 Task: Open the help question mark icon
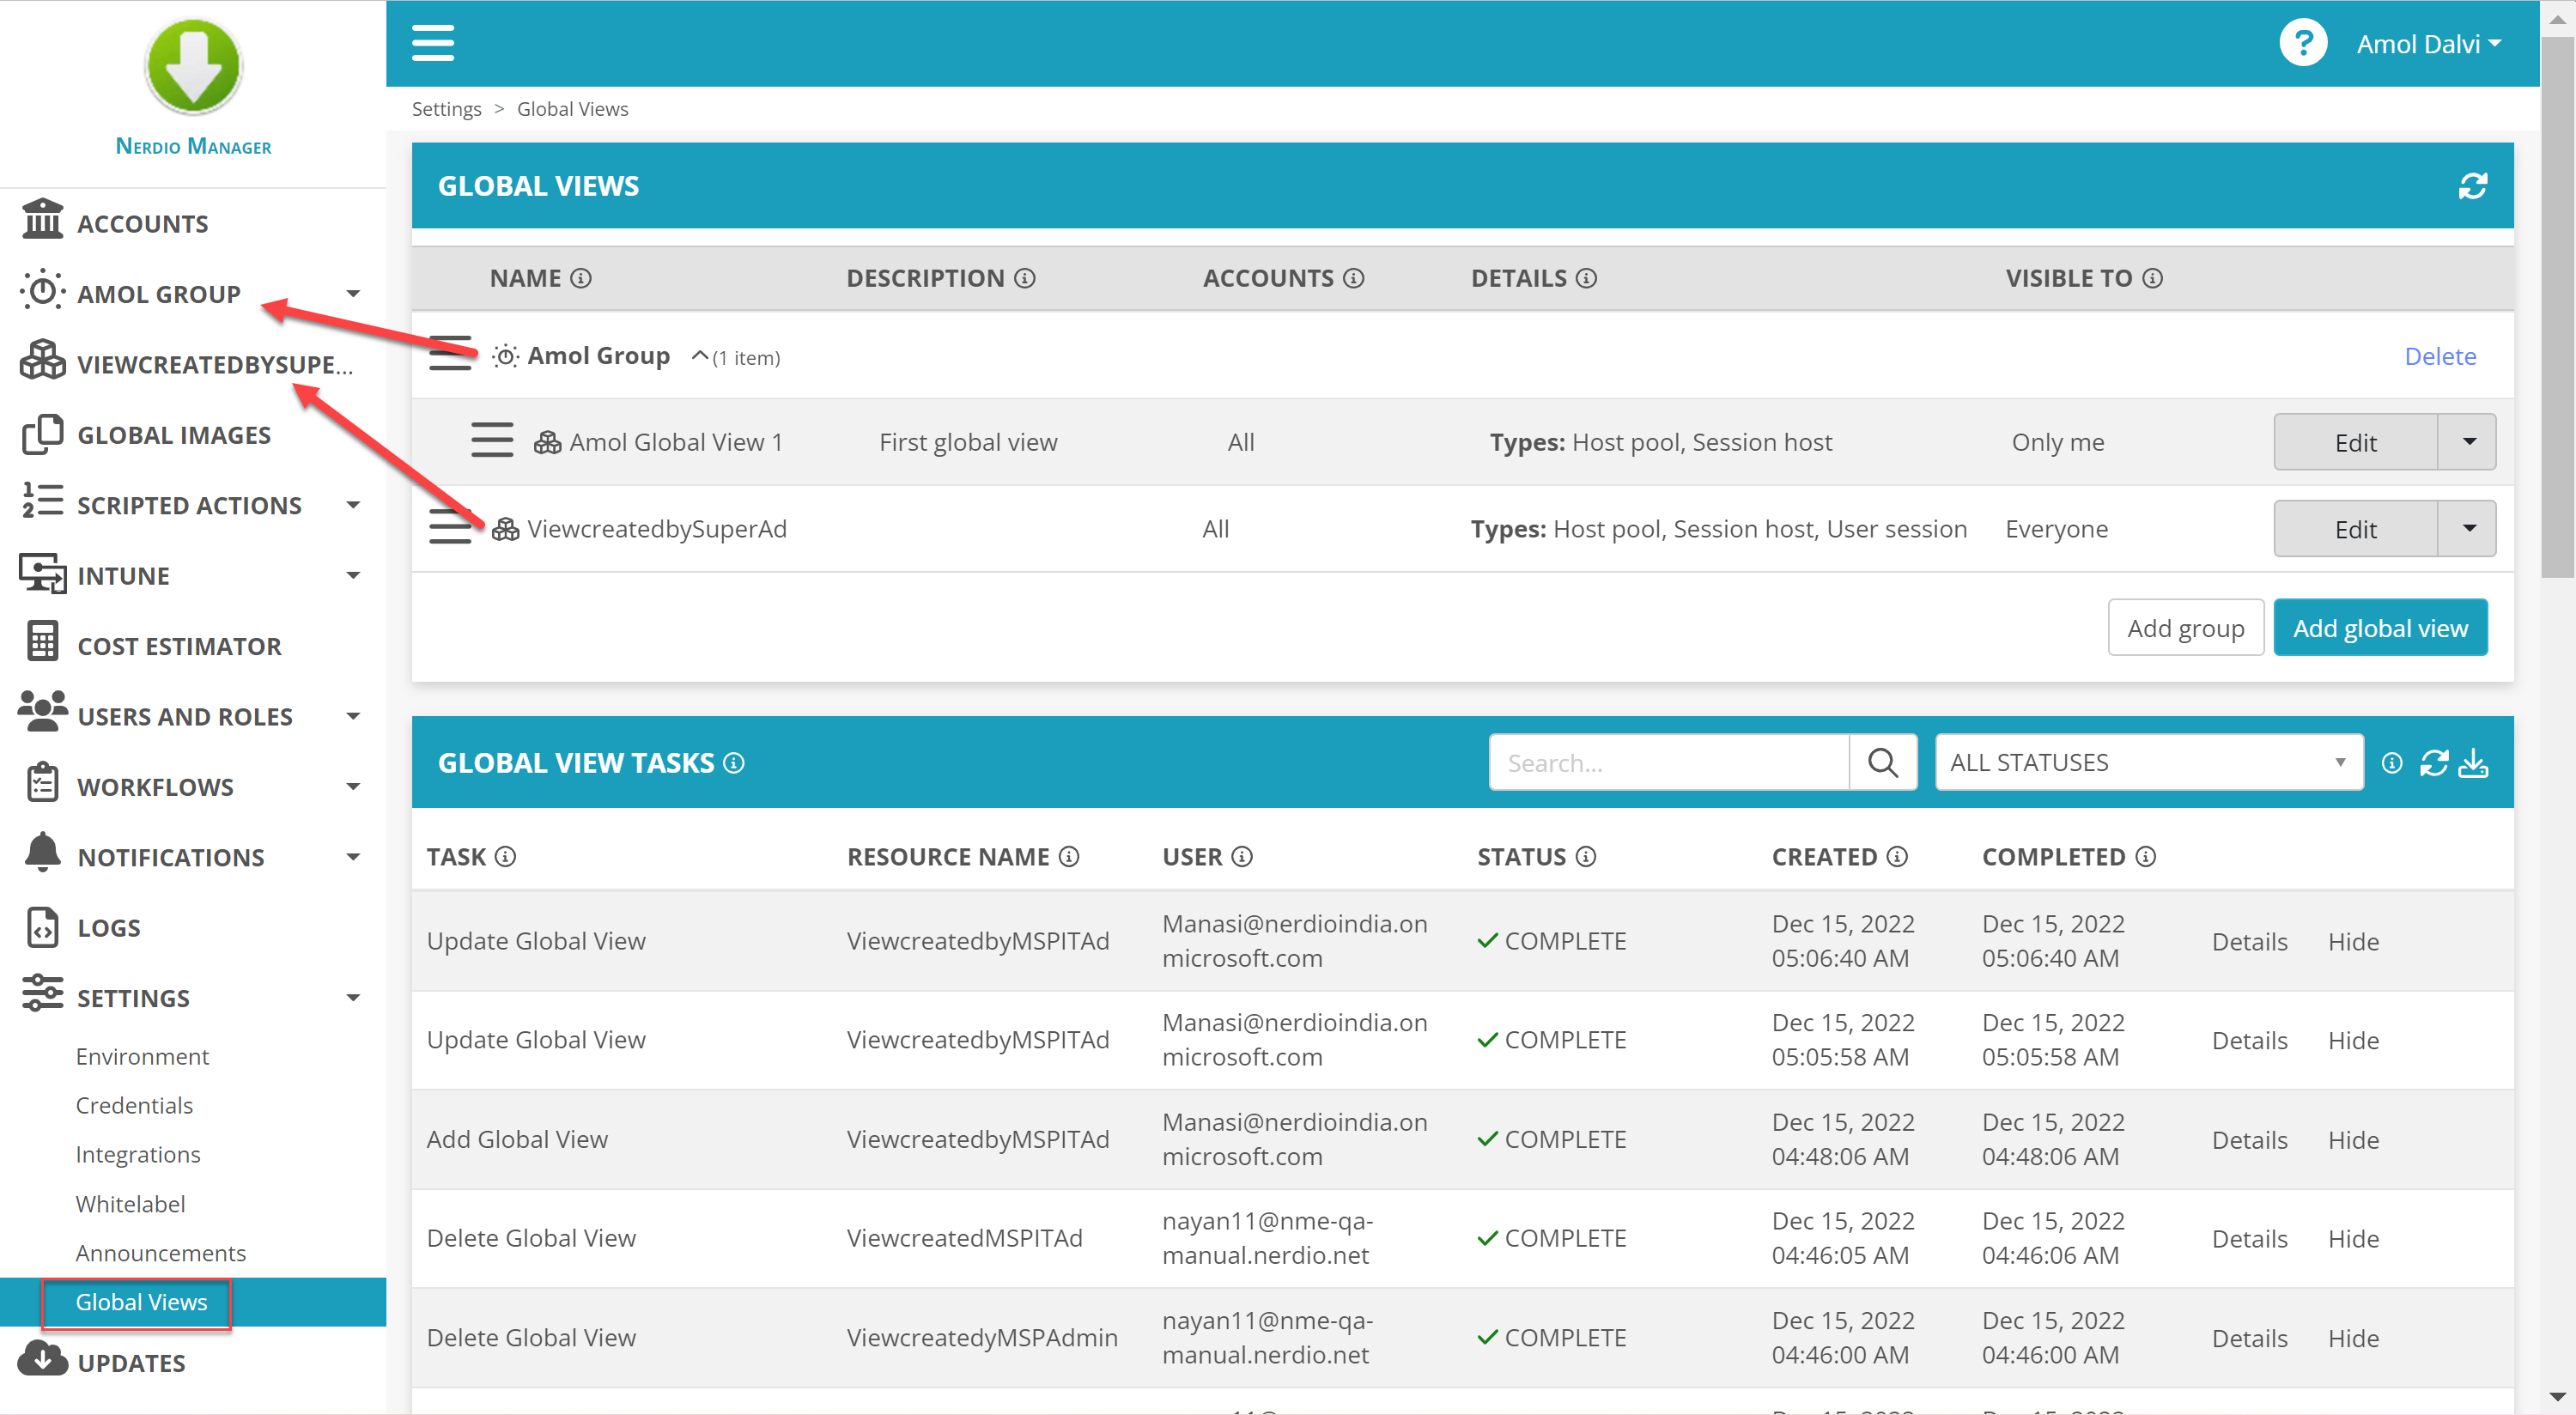[2302, 43]
